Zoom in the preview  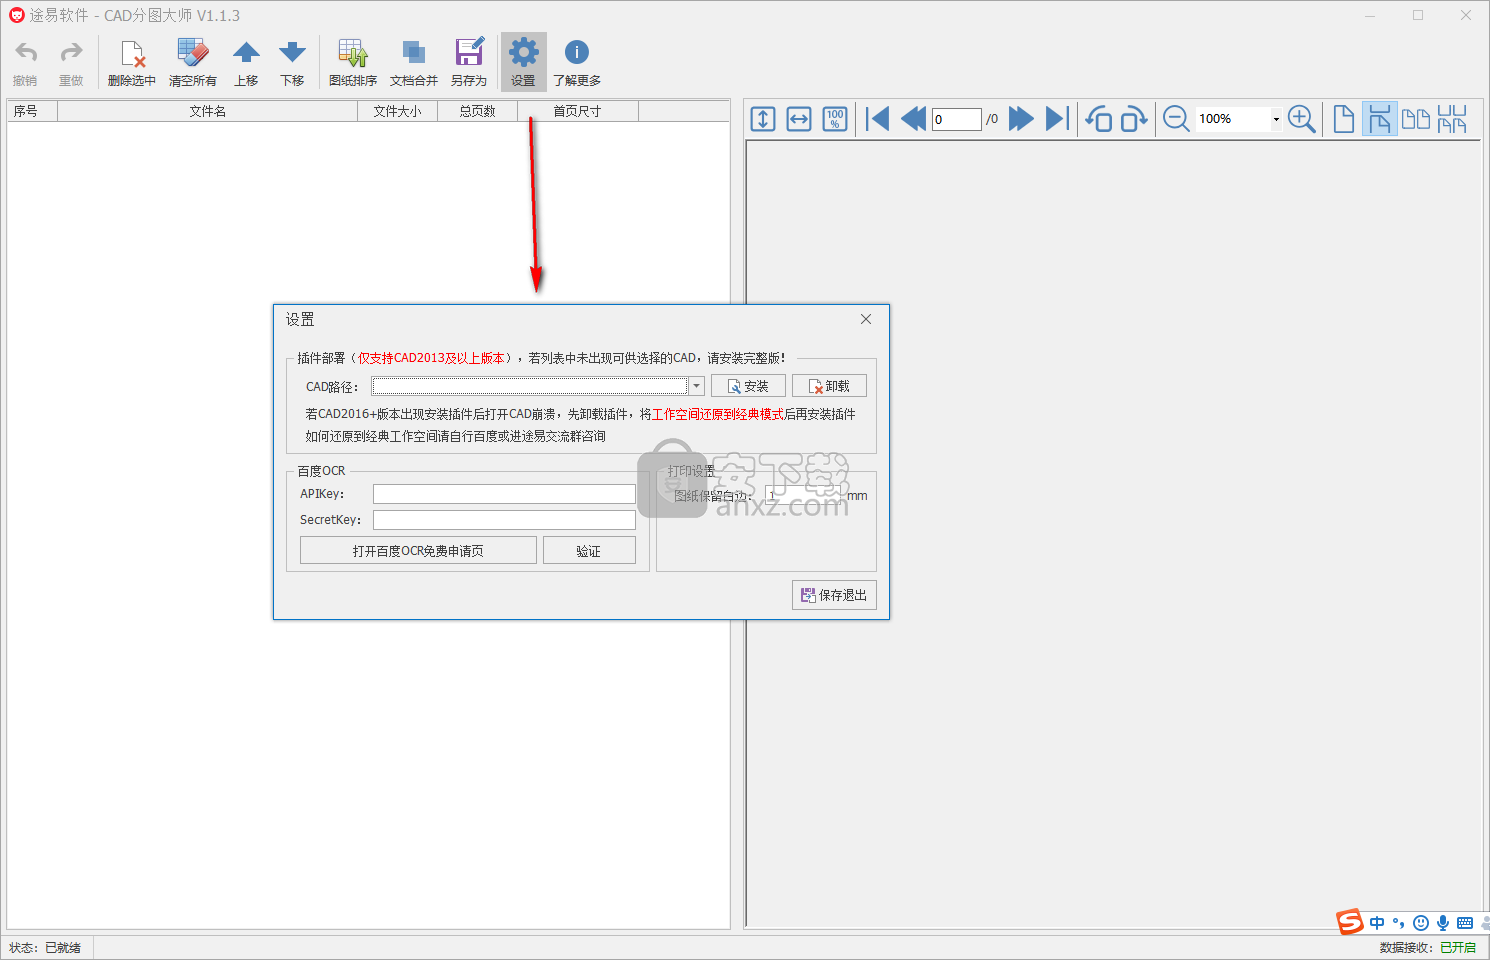[1302, 119]
